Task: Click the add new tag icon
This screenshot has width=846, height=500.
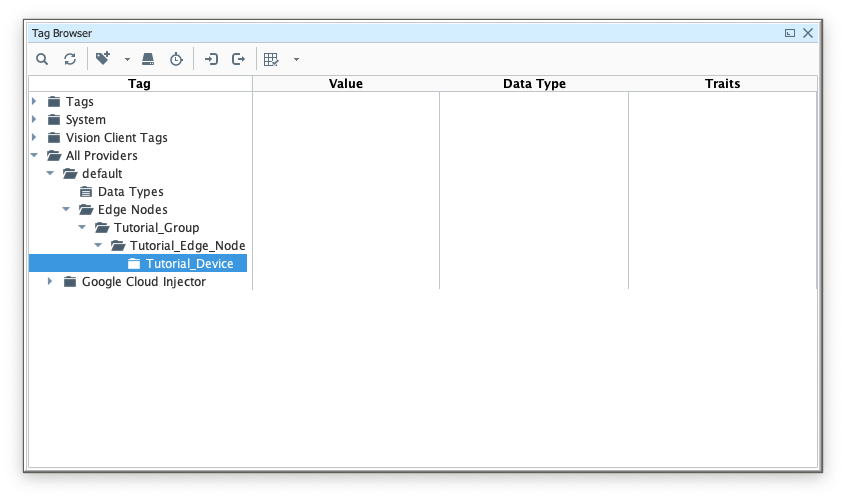Action: 103,60
